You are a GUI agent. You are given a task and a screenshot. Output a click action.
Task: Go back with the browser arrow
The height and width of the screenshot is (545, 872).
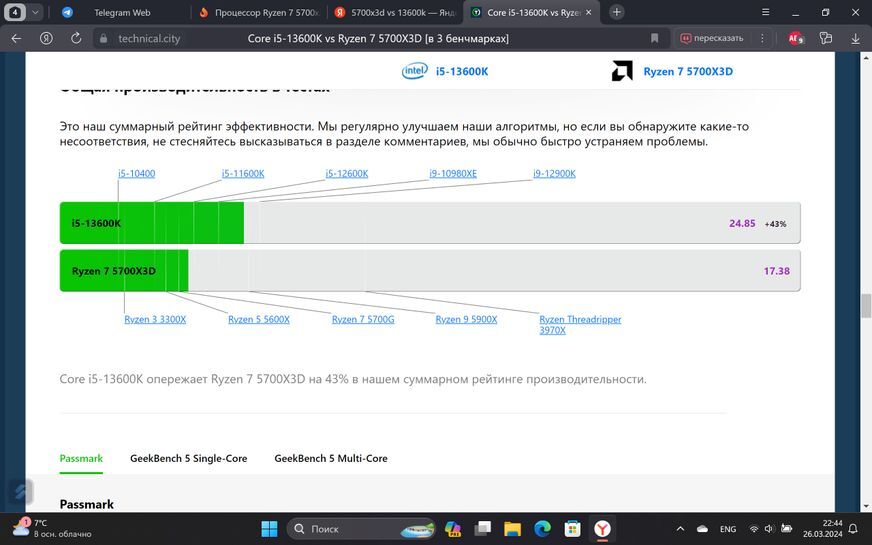click(16, 38)
